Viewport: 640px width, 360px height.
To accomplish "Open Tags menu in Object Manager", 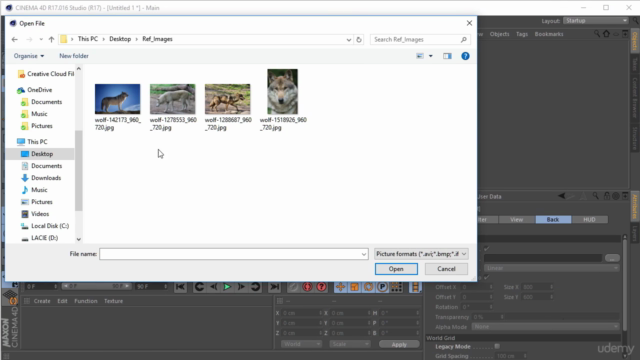I will (522, 34).
